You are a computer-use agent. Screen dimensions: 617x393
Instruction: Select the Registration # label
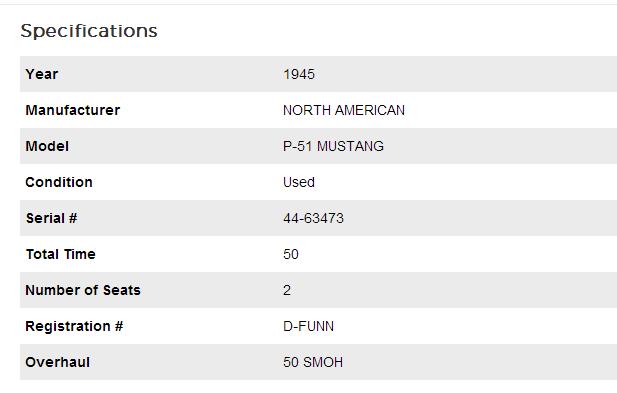click(74, 326)
